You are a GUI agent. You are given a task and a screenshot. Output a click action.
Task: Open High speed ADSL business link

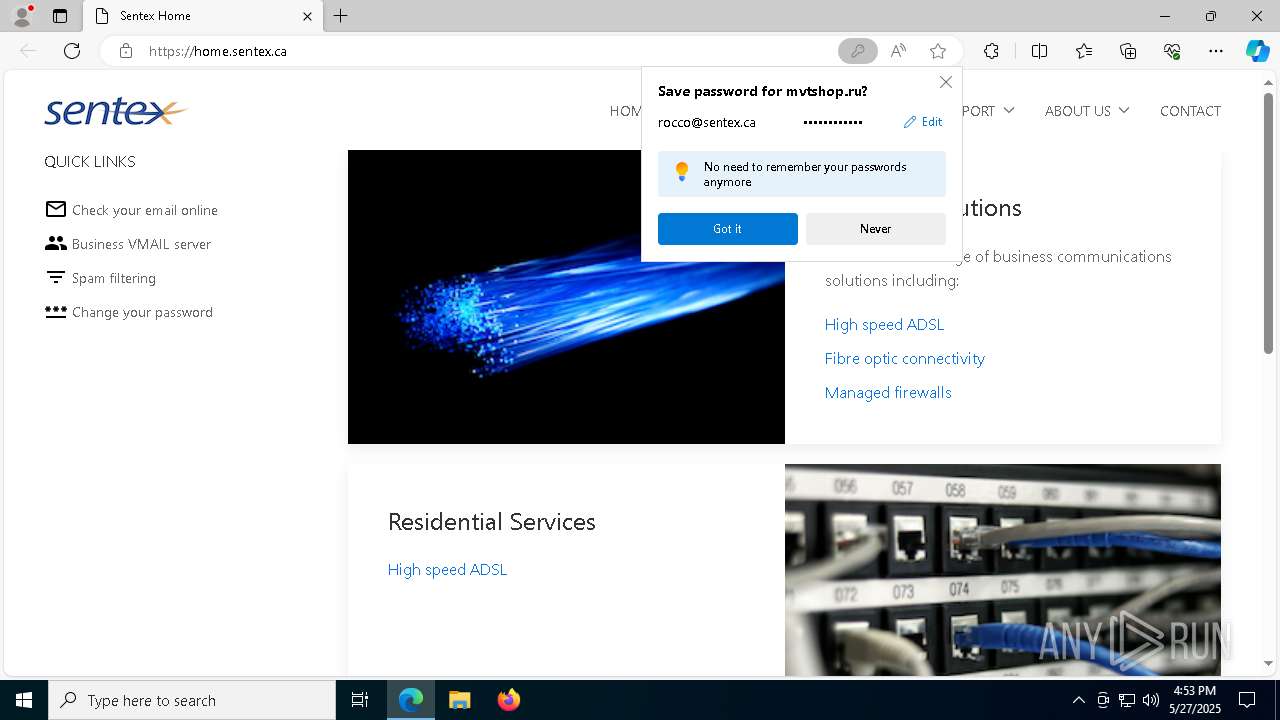pos(884,324)
